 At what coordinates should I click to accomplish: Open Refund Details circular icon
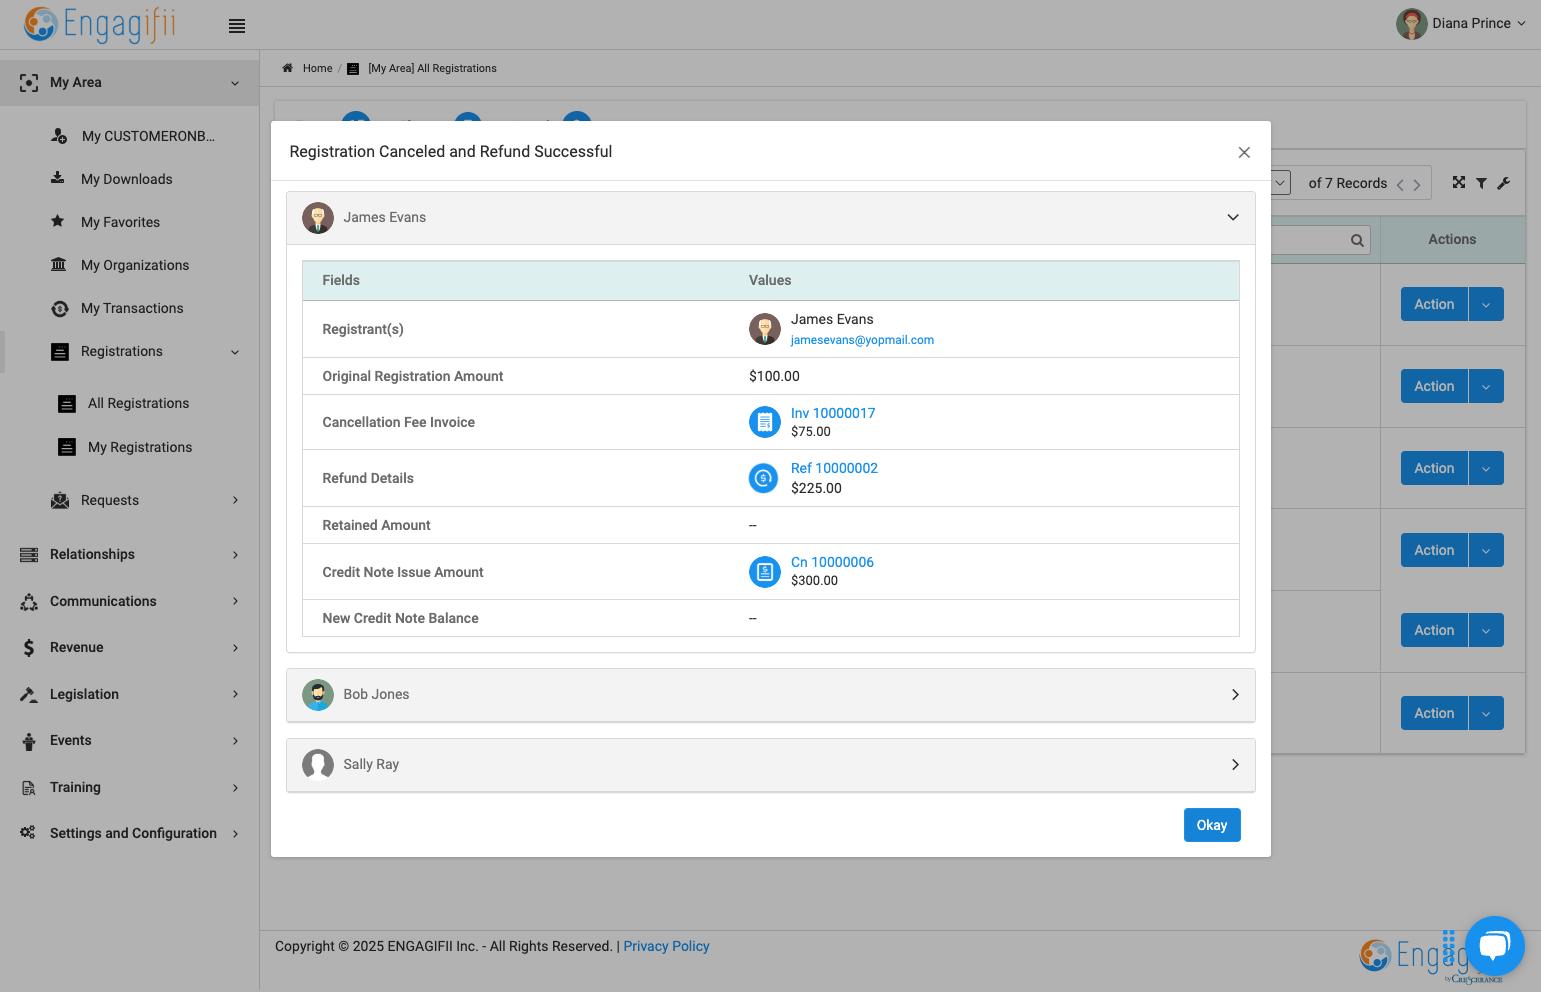pos(764,478)
